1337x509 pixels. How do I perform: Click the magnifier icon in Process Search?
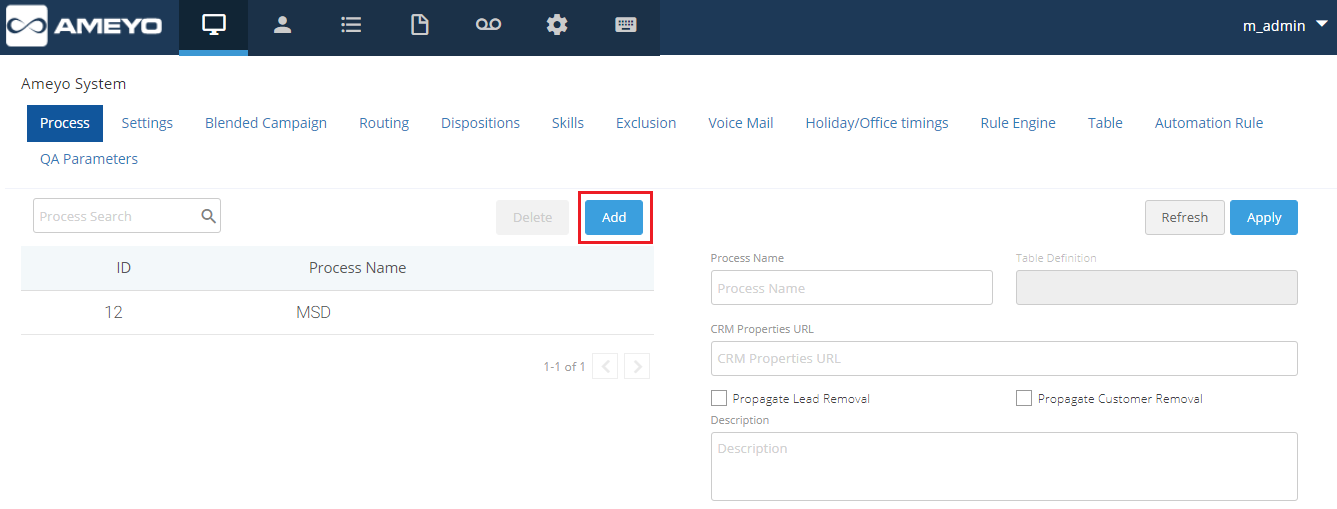[208, 216]
